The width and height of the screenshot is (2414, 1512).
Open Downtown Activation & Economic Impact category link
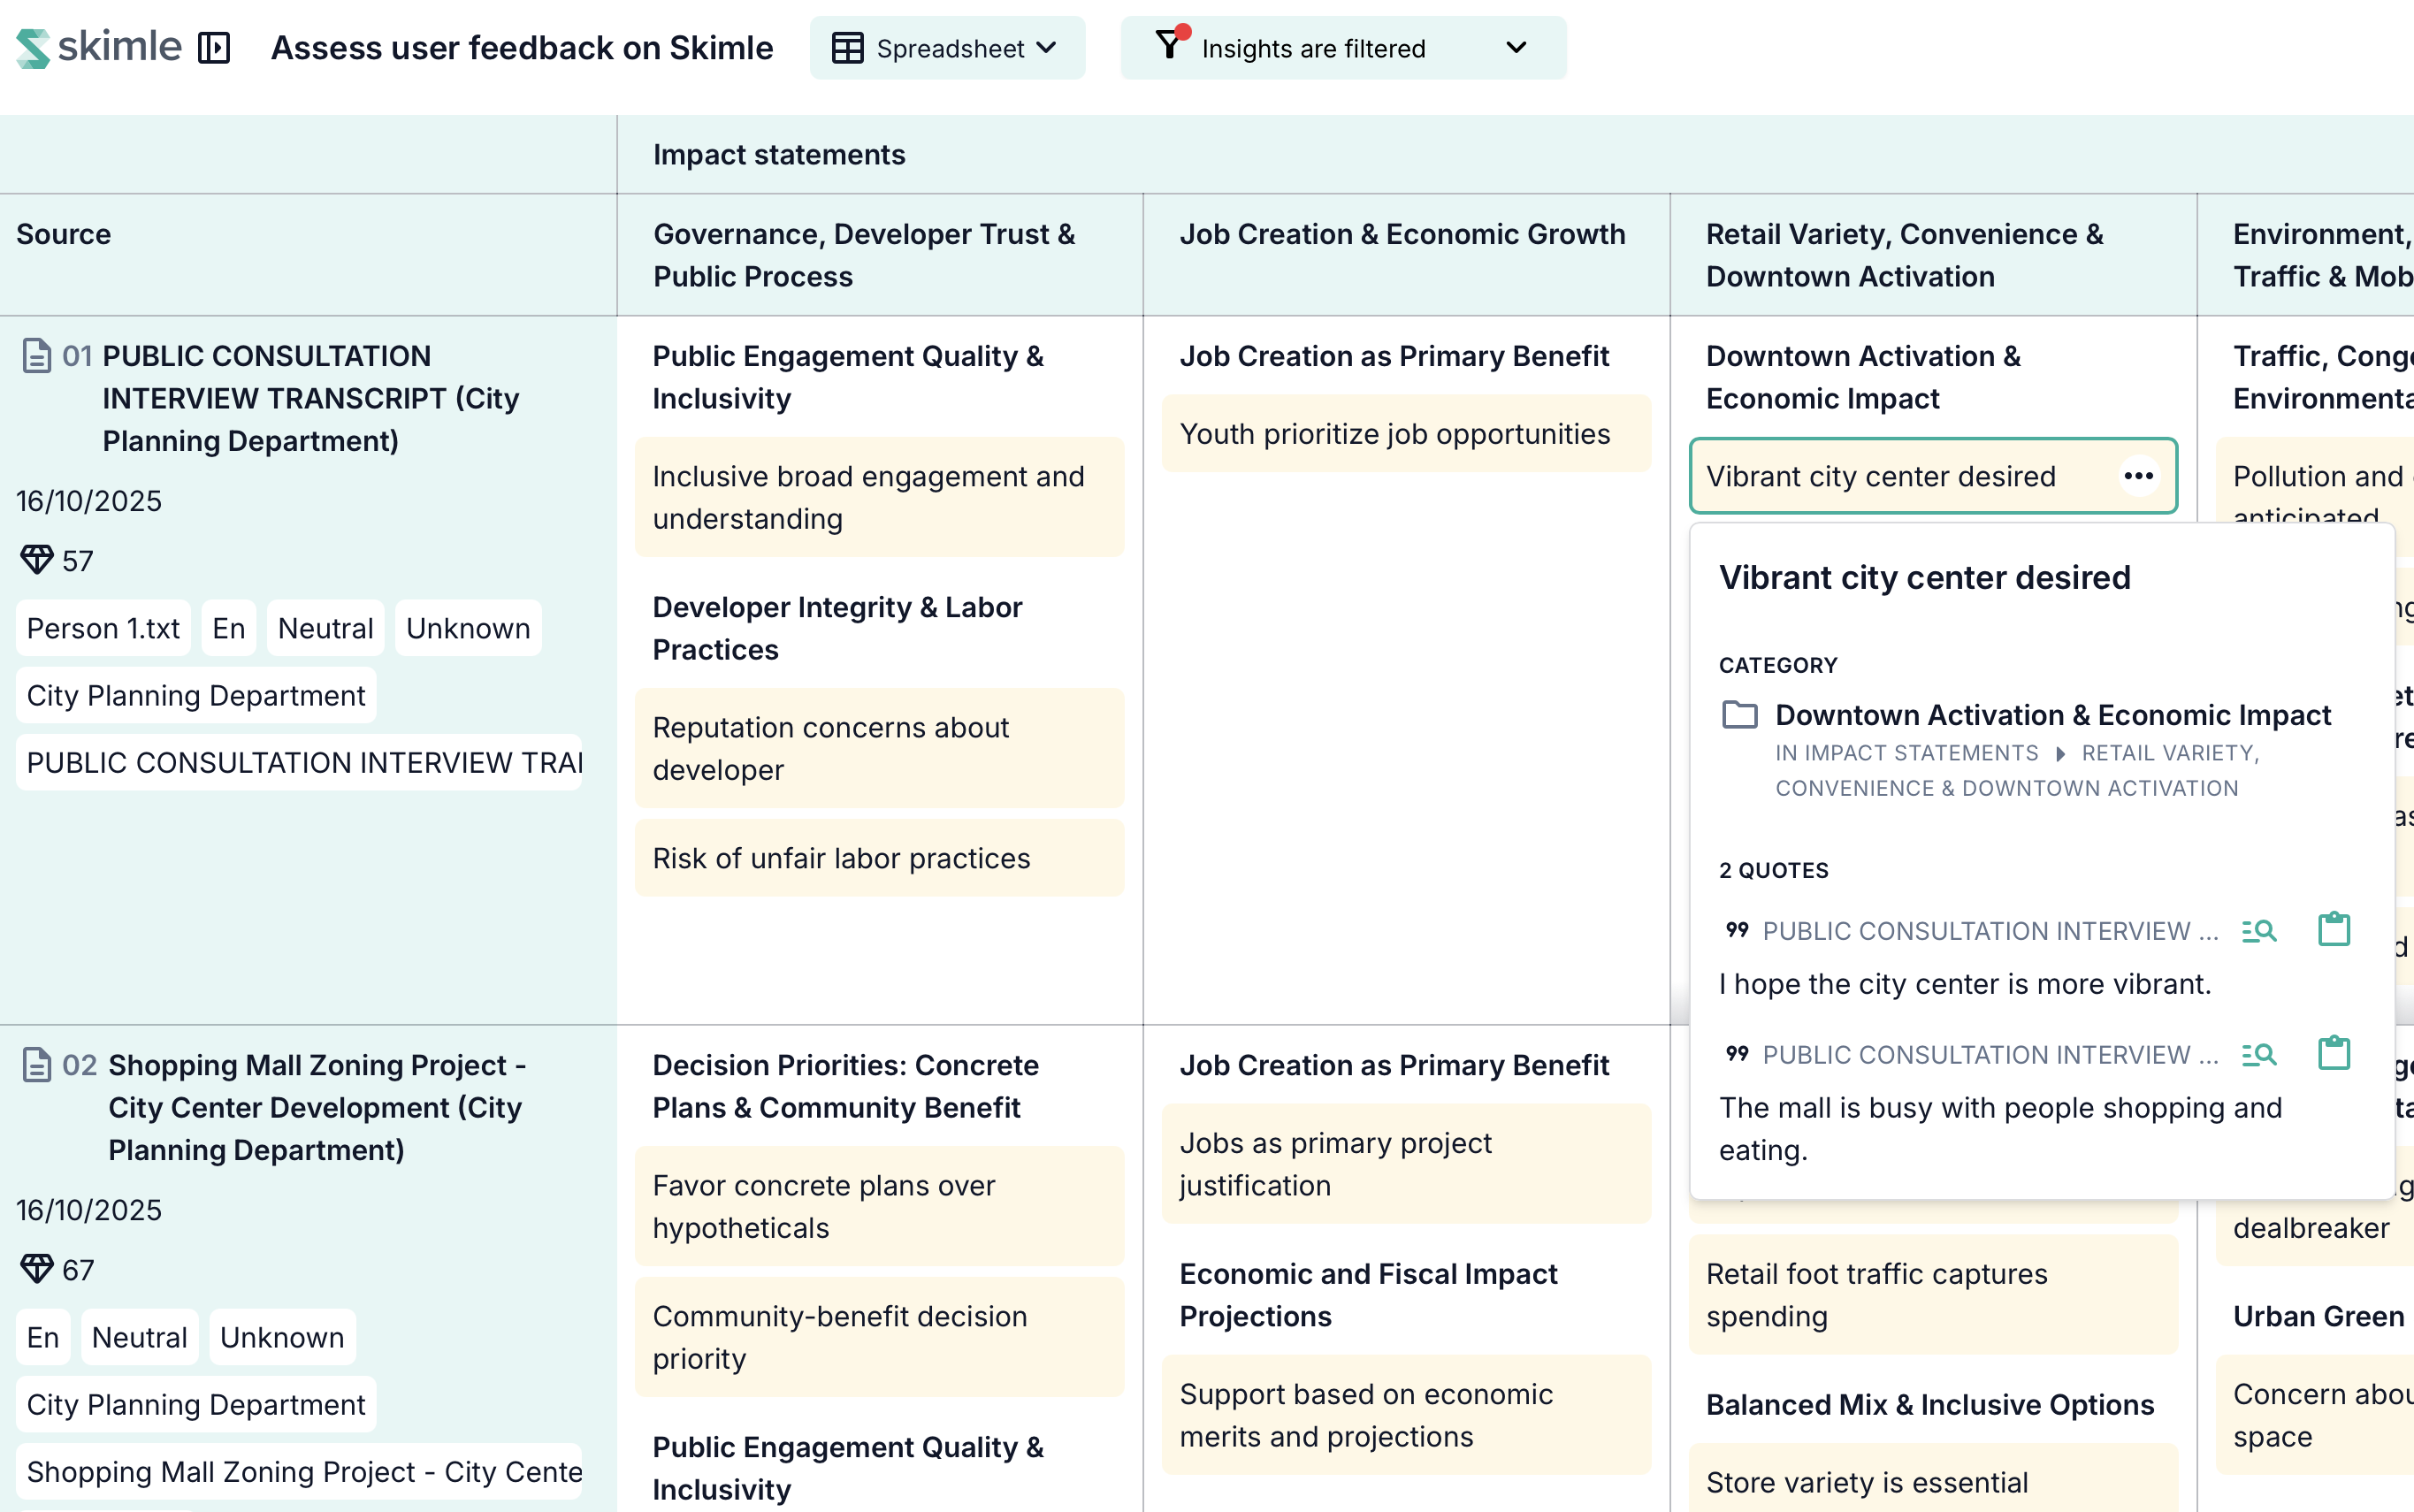(x=2052, y=715)
